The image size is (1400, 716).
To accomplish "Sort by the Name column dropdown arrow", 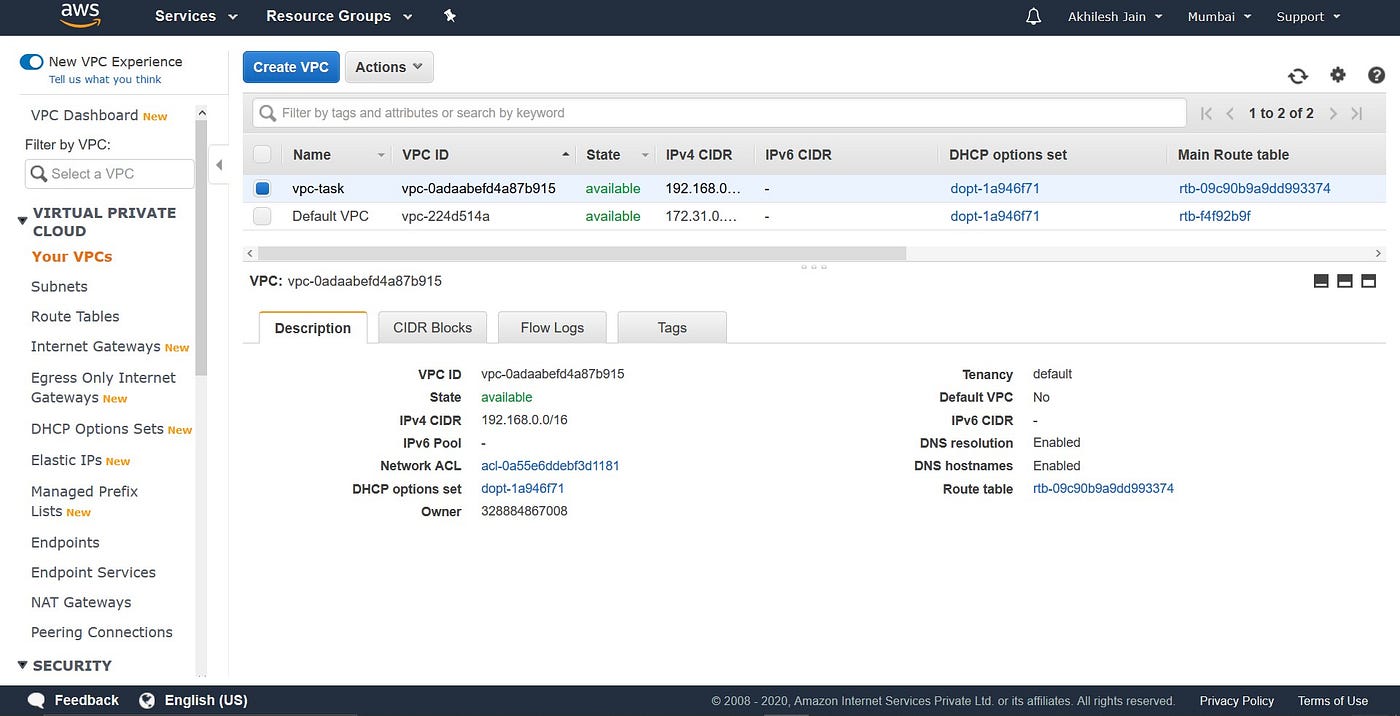I will 381,155.
